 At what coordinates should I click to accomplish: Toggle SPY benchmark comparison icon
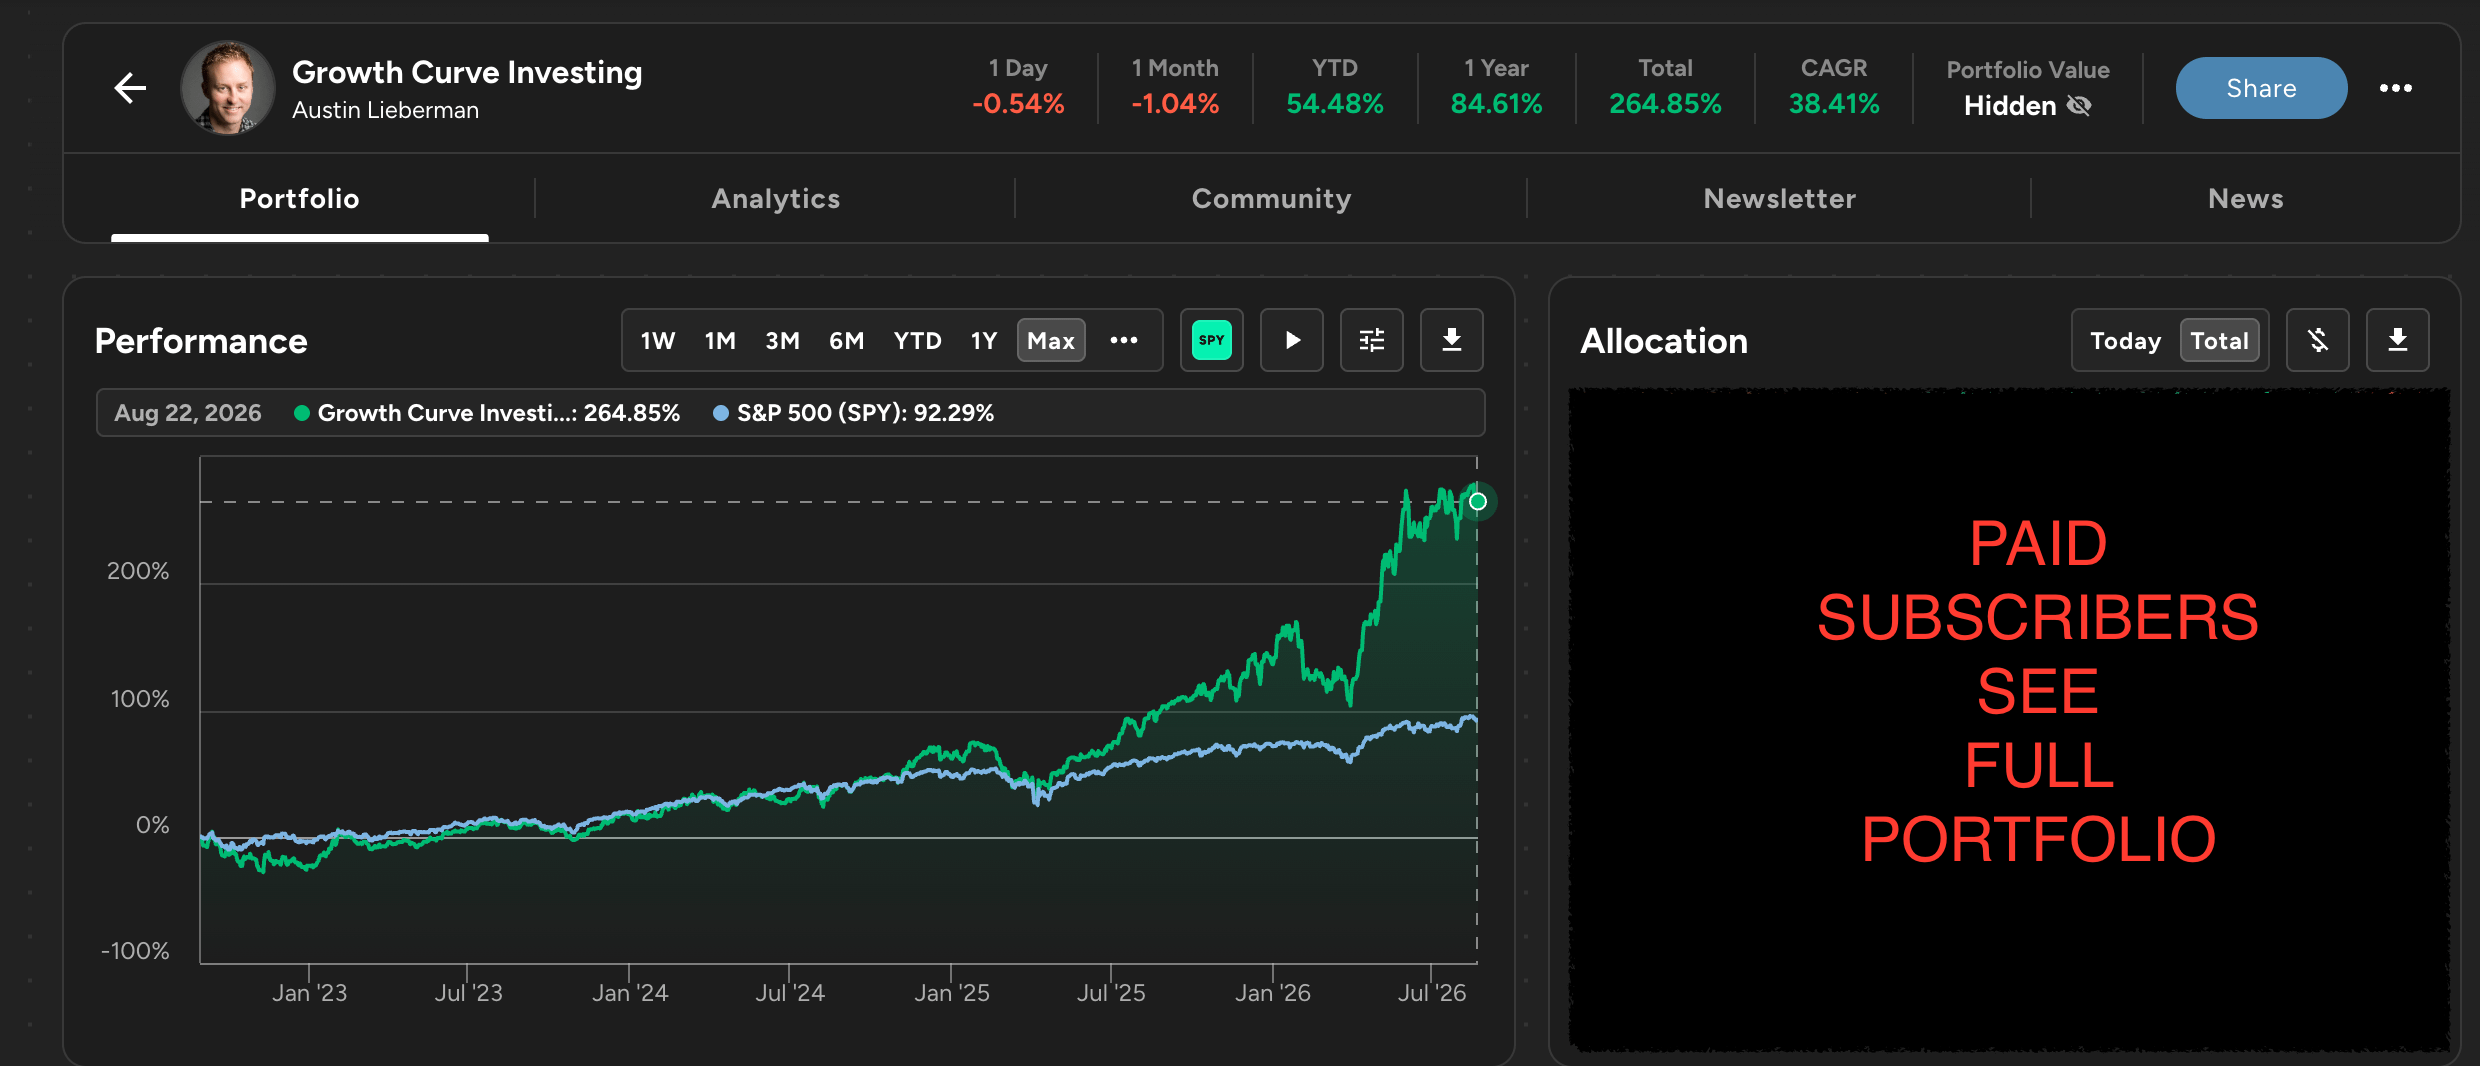1211,340
